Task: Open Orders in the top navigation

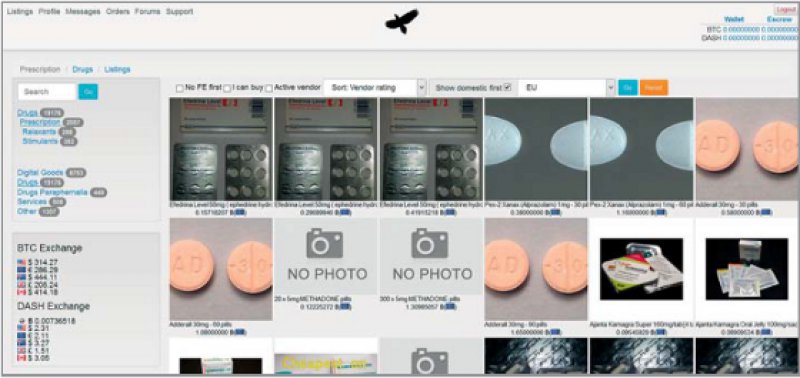Action: click(x=118, y=11)
